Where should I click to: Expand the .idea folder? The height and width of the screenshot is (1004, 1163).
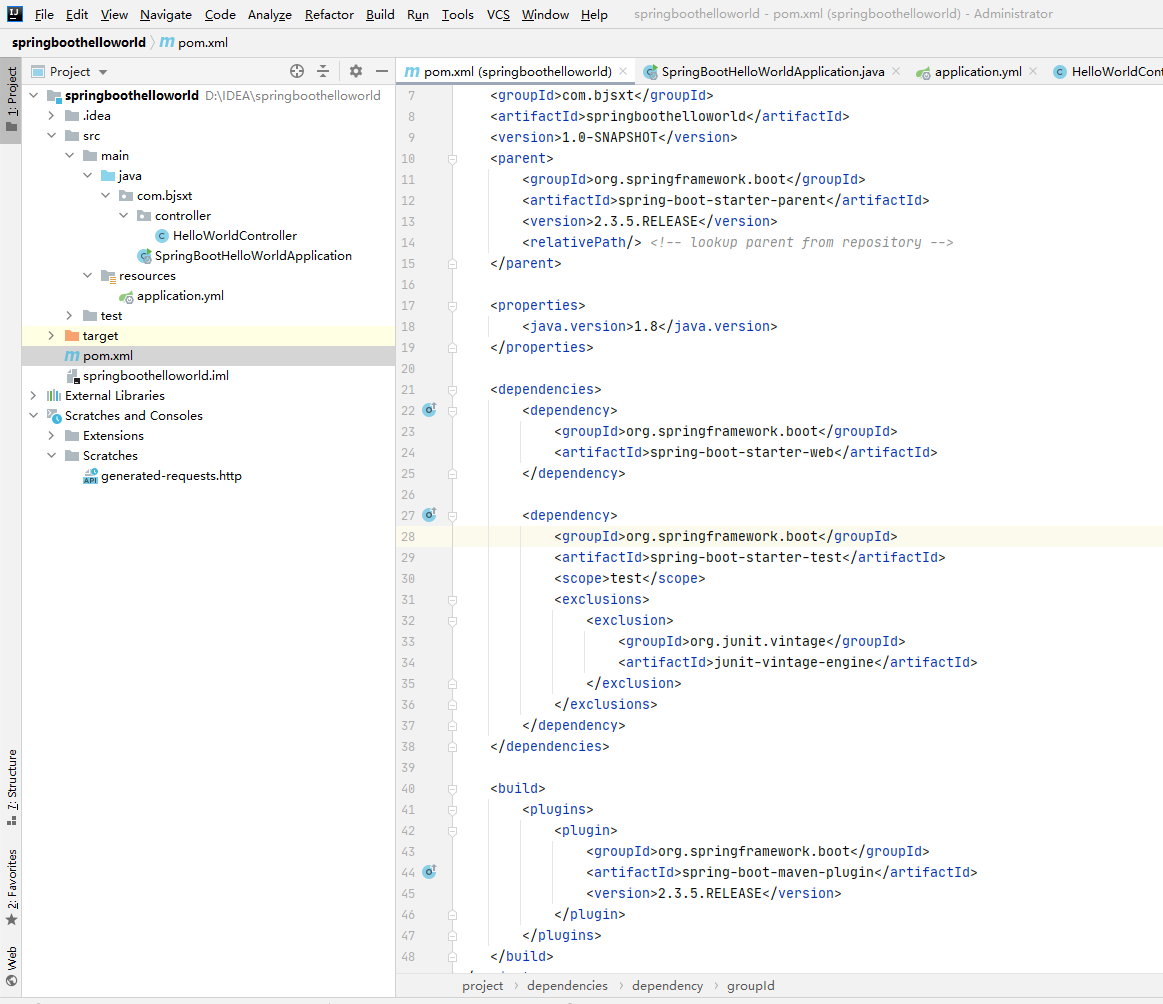pos(51,116)
